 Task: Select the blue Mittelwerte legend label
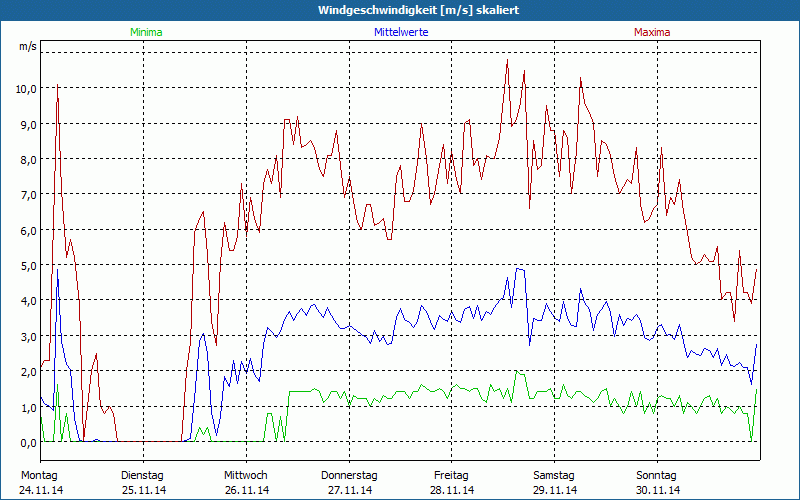pyautogui.click(x=401, y=32)
